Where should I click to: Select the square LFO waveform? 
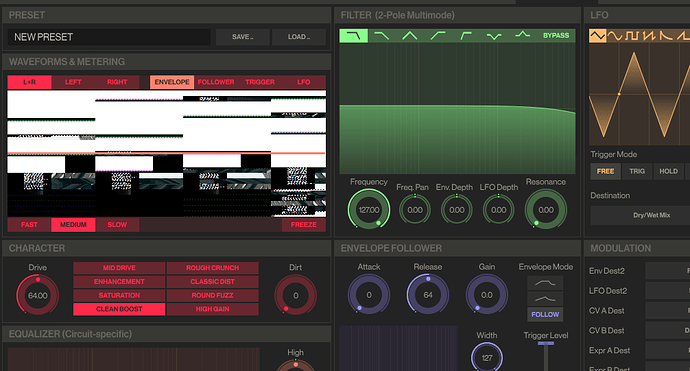click(631, 36)
